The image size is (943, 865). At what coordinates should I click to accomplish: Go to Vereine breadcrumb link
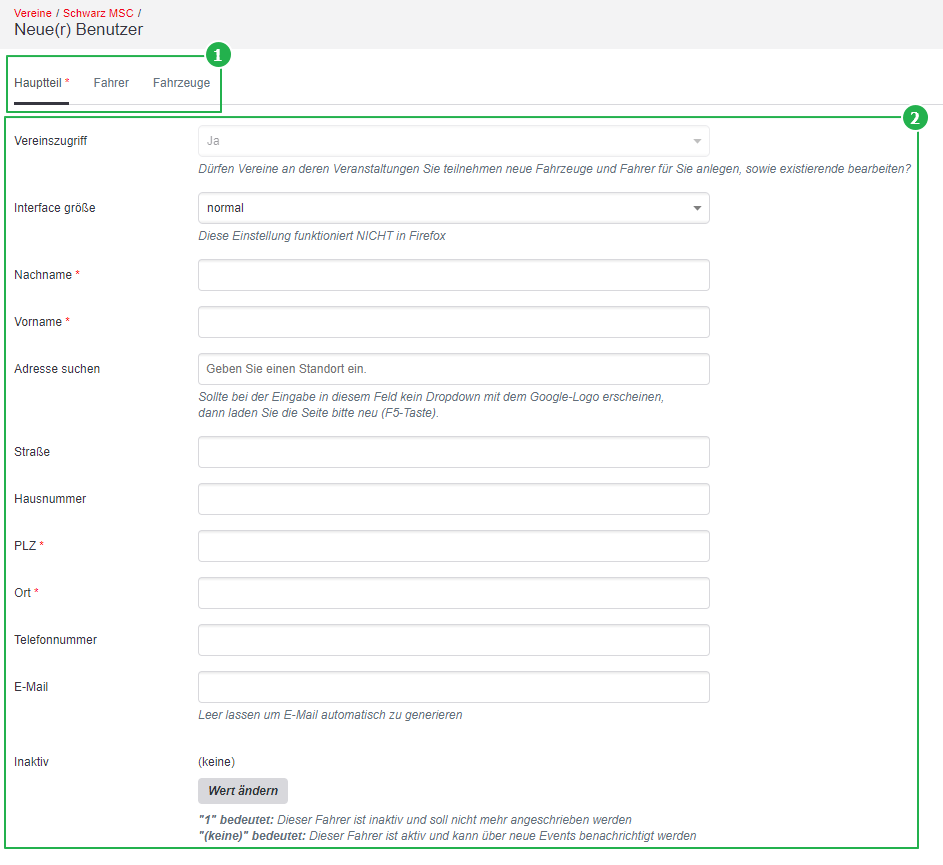pyautogui.click(x=32, y=13)
